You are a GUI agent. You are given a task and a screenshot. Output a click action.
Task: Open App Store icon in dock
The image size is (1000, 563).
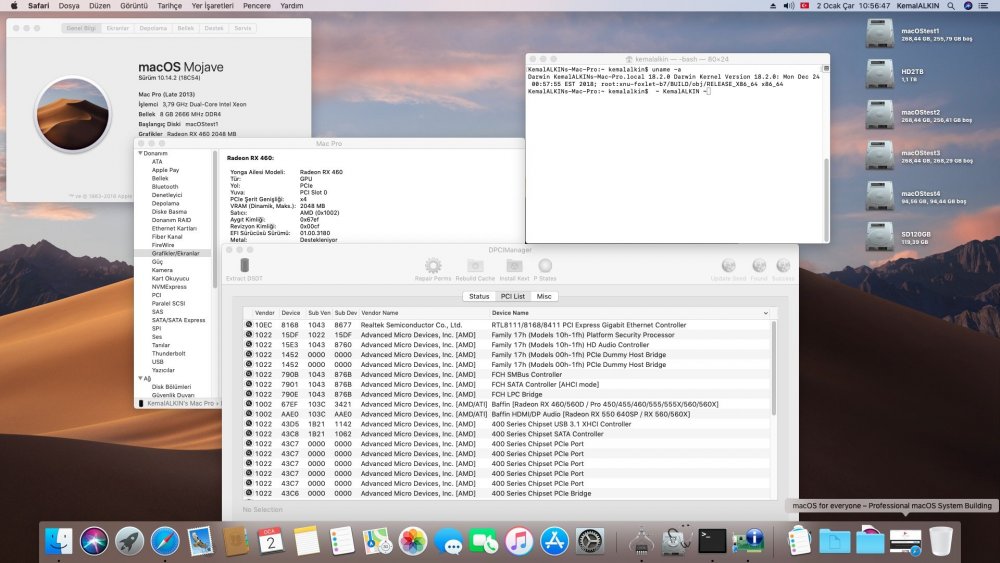554,541
